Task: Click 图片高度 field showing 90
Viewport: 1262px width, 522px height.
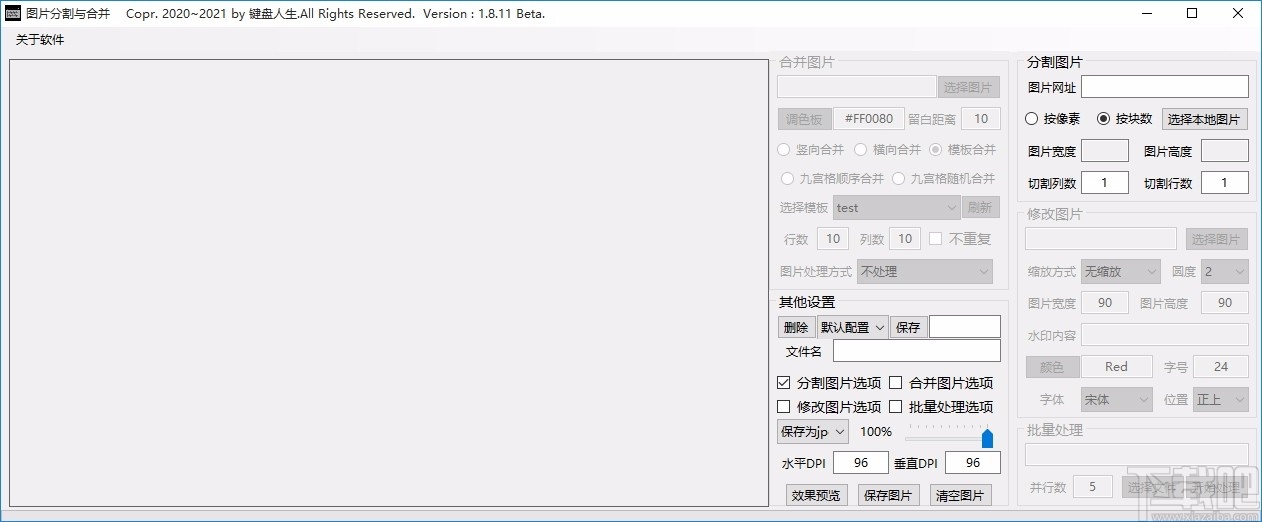Action: point(1225,303)
